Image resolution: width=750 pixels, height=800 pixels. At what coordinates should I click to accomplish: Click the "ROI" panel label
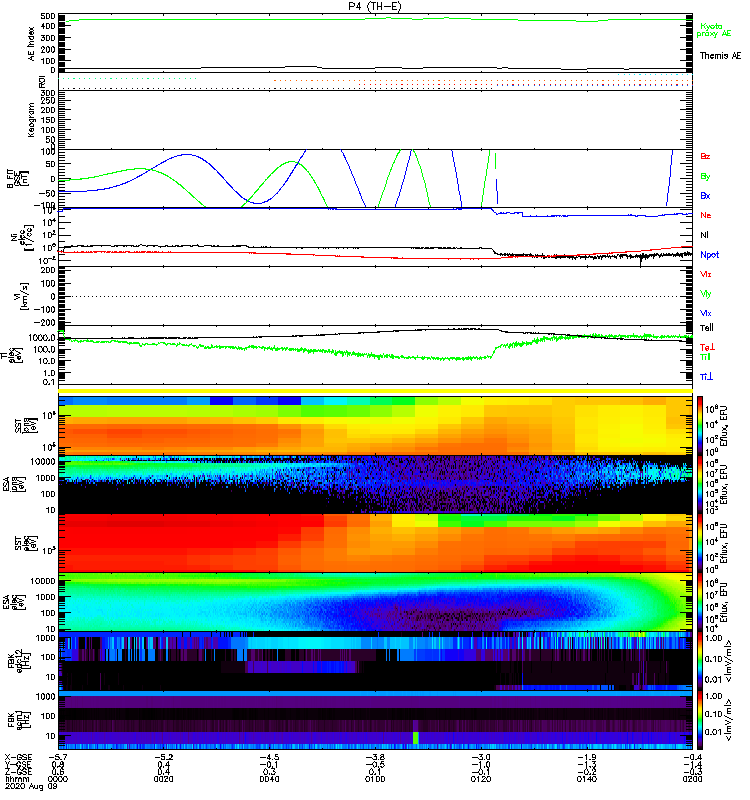click(x=42, y=82)
